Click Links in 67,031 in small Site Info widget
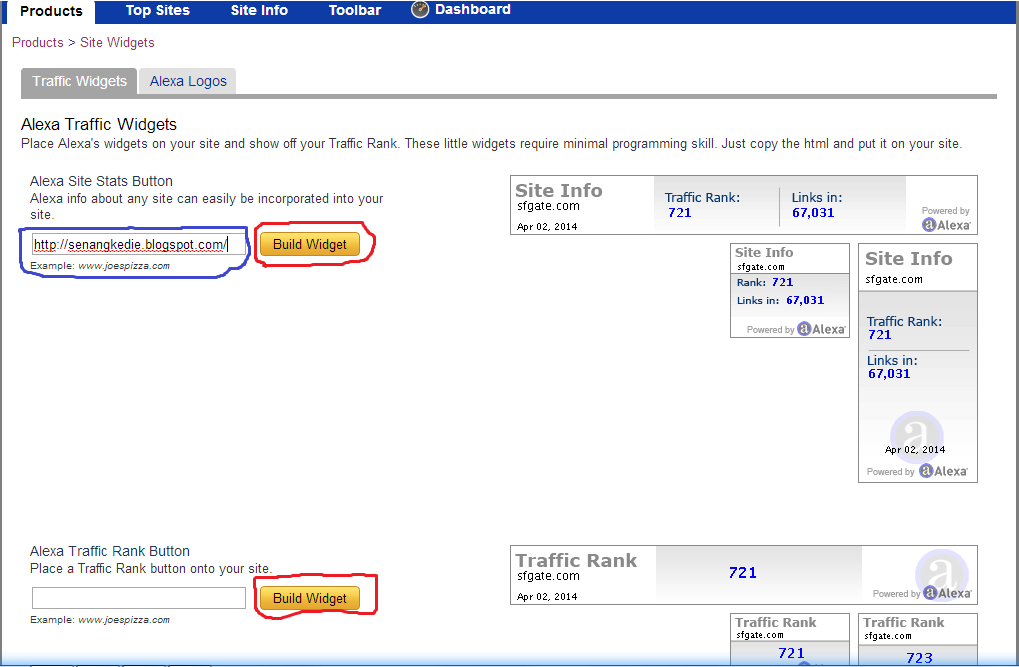Image resolution: width=1019 pixels, height=667 pixels. [x=805, y=300]
